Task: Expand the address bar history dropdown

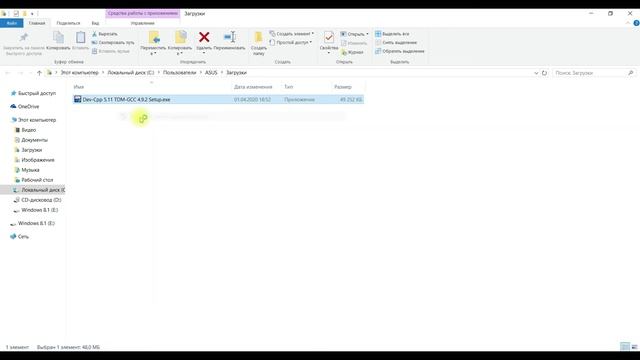Action: (x=536, y=73)
